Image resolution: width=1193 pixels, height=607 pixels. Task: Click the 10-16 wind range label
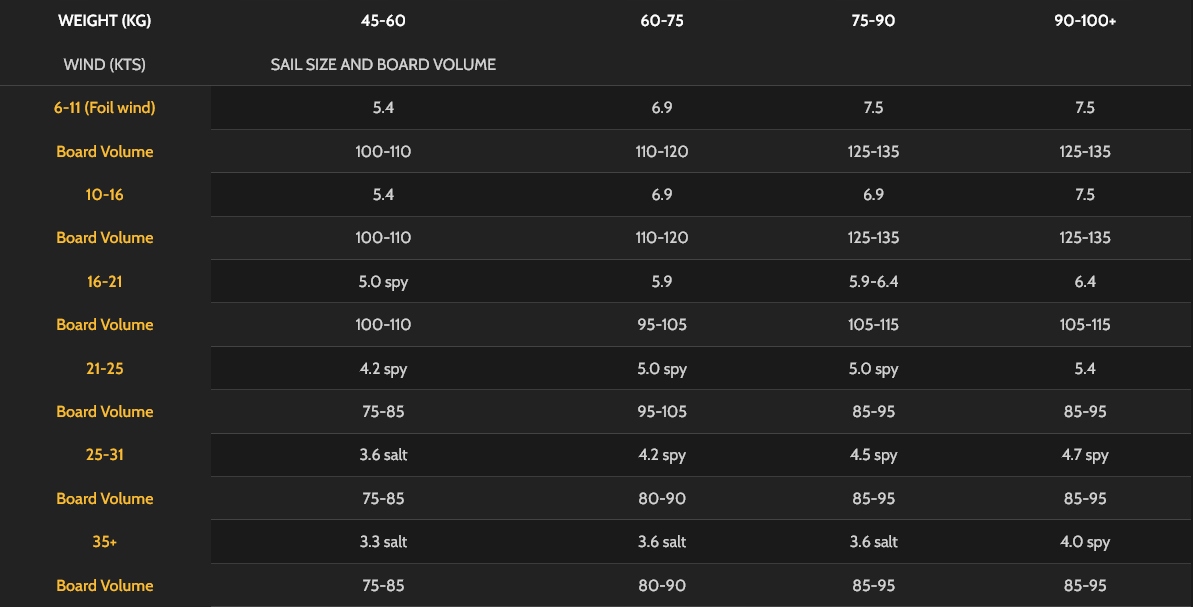104,195
